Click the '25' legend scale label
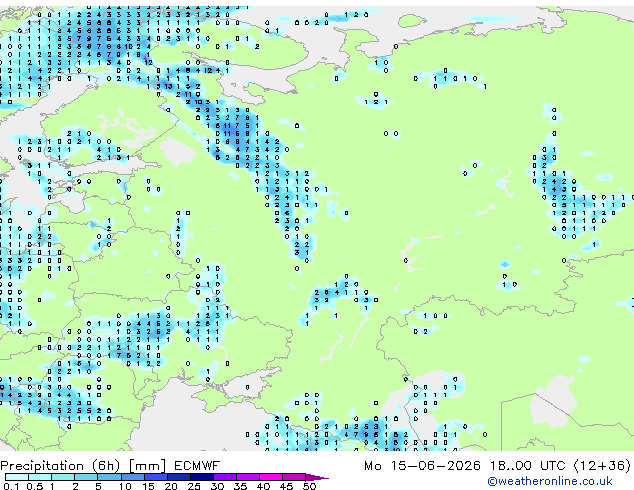 194,486
